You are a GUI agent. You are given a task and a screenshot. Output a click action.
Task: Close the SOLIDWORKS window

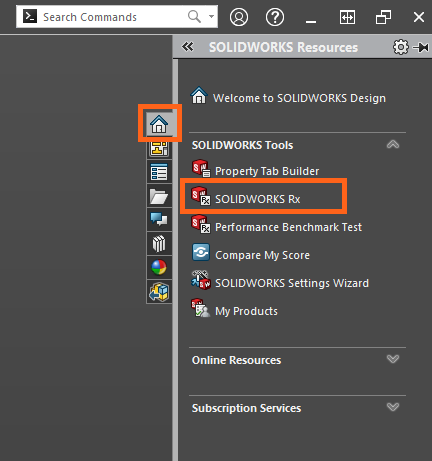[x=419, y=17]
